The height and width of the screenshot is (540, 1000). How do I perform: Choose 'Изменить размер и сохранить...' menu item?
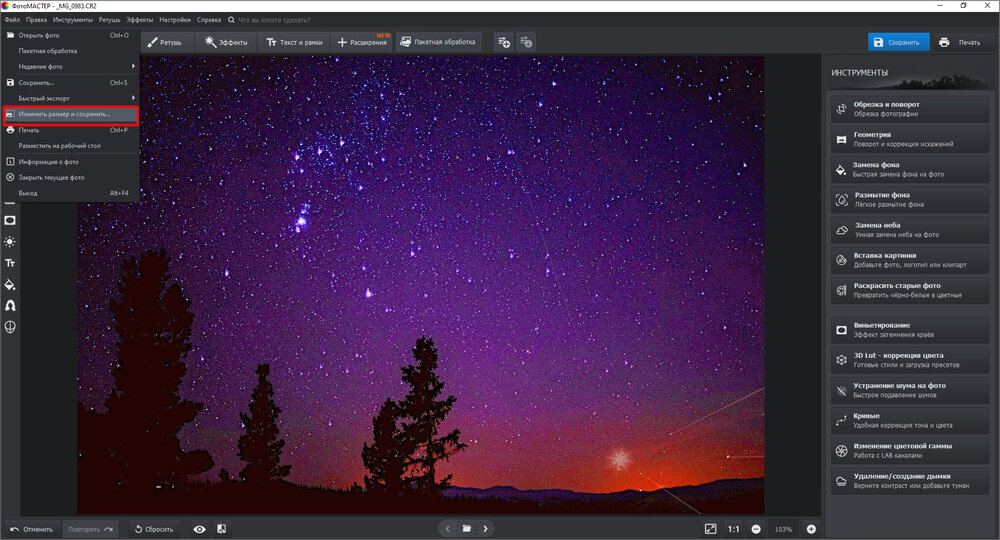click(x=70, y=114)
